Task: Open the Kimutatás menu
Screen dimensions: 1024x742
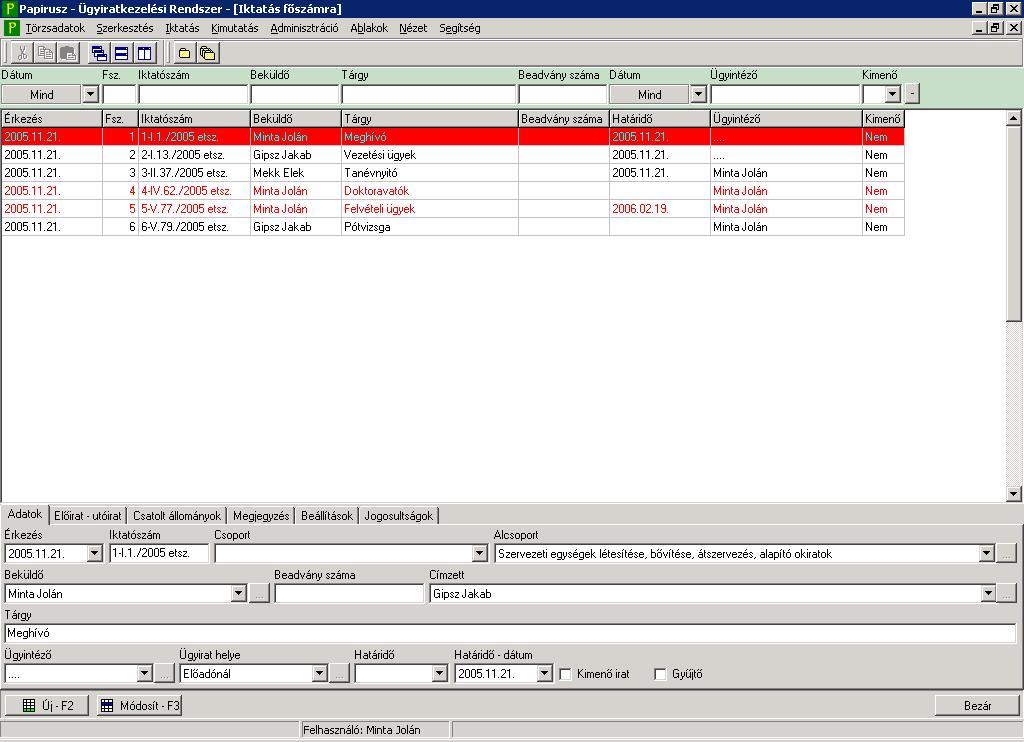Action: pos(234,28)
